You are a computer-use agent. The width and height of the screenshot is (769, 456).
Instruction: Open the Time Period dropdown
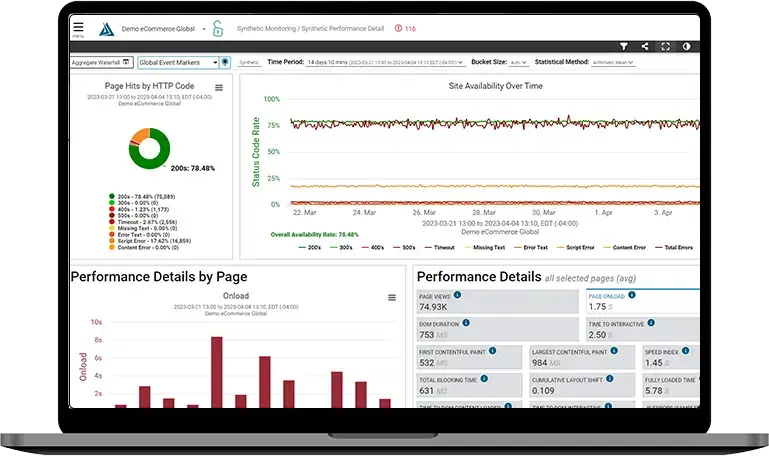pos(385,62)
